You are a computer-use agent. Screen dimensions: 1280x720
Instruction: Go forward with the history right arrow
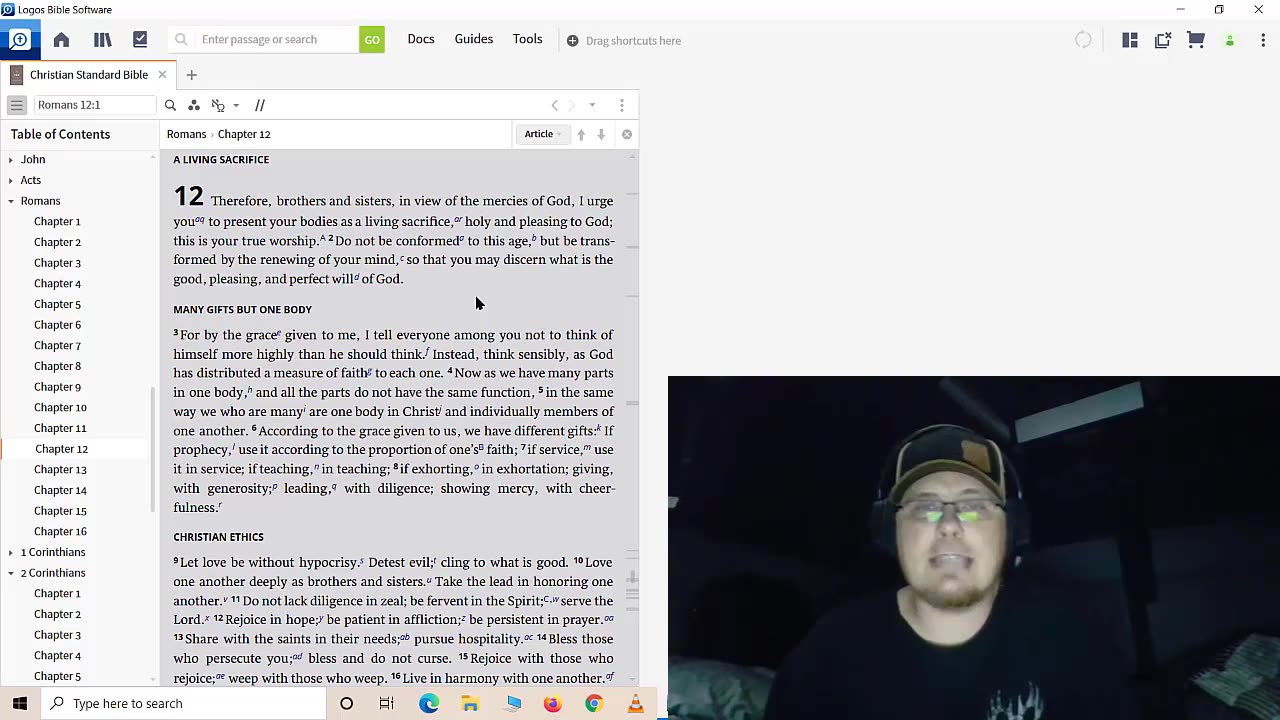[573, 105]
